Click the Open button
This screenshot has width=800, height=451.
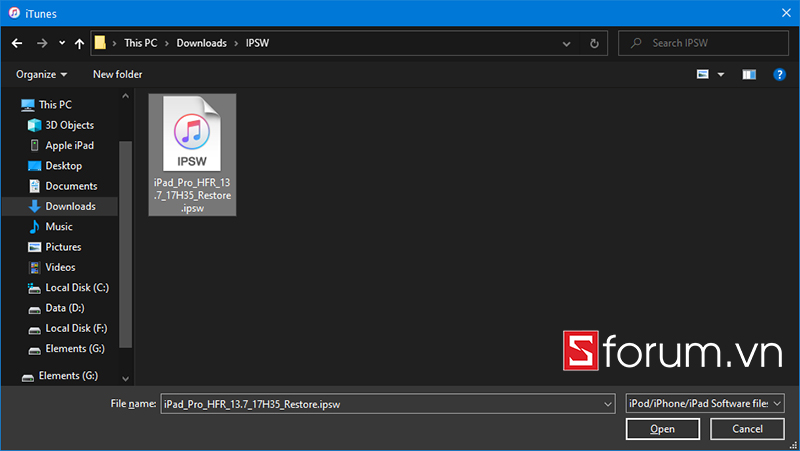point(662,429)
